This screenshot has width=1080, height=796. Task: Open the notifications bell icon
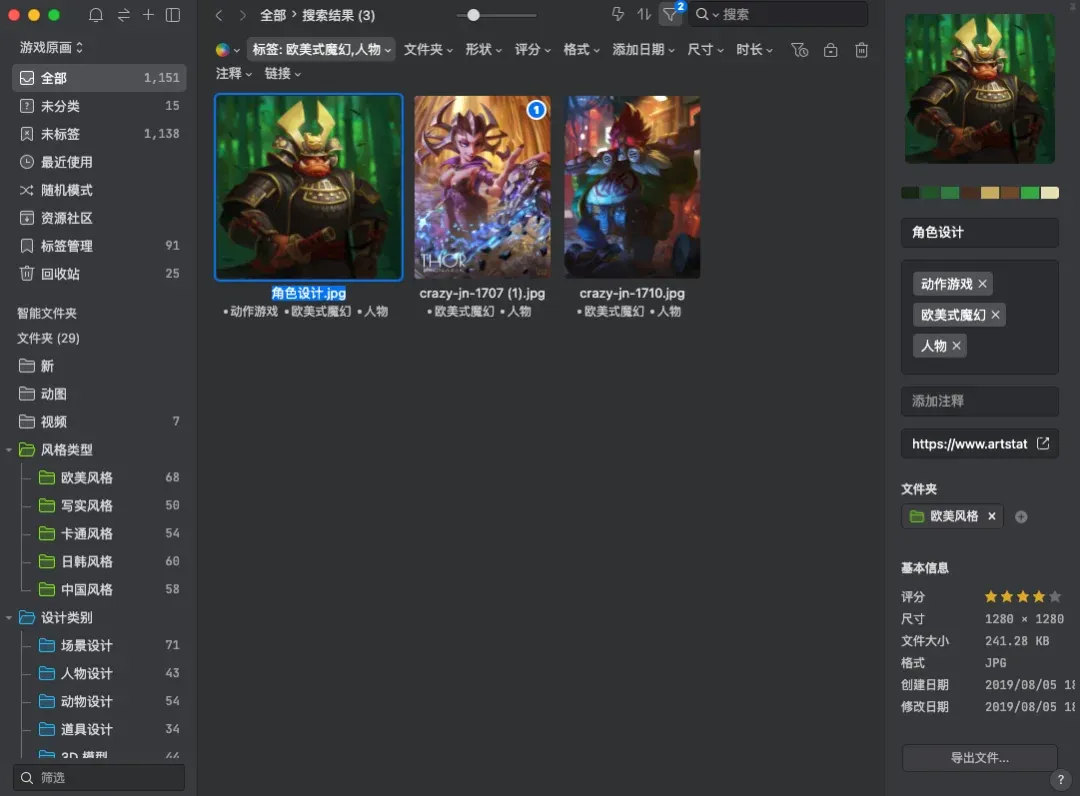click(96, 14)
